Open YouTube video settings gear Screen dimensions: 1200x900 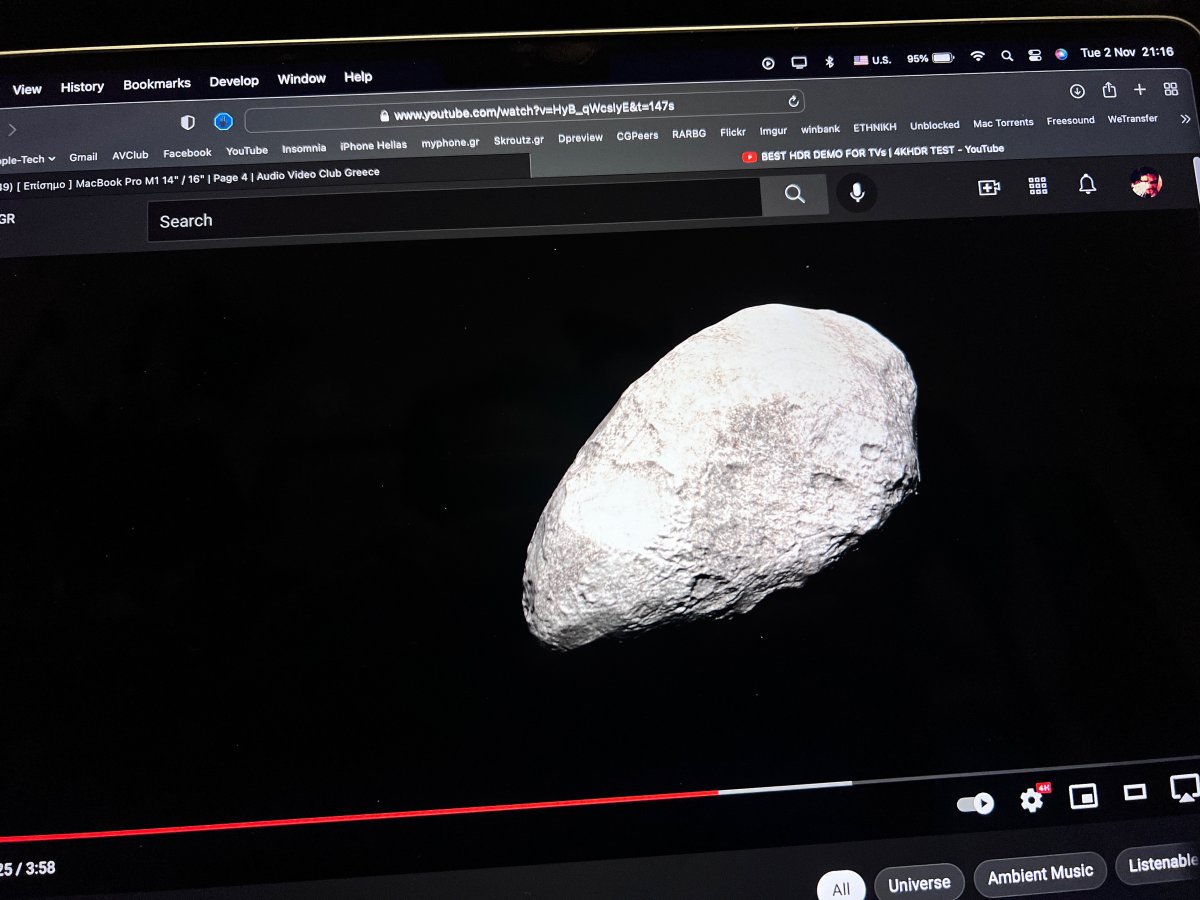pyautogui.click(x=1031, y=799)
